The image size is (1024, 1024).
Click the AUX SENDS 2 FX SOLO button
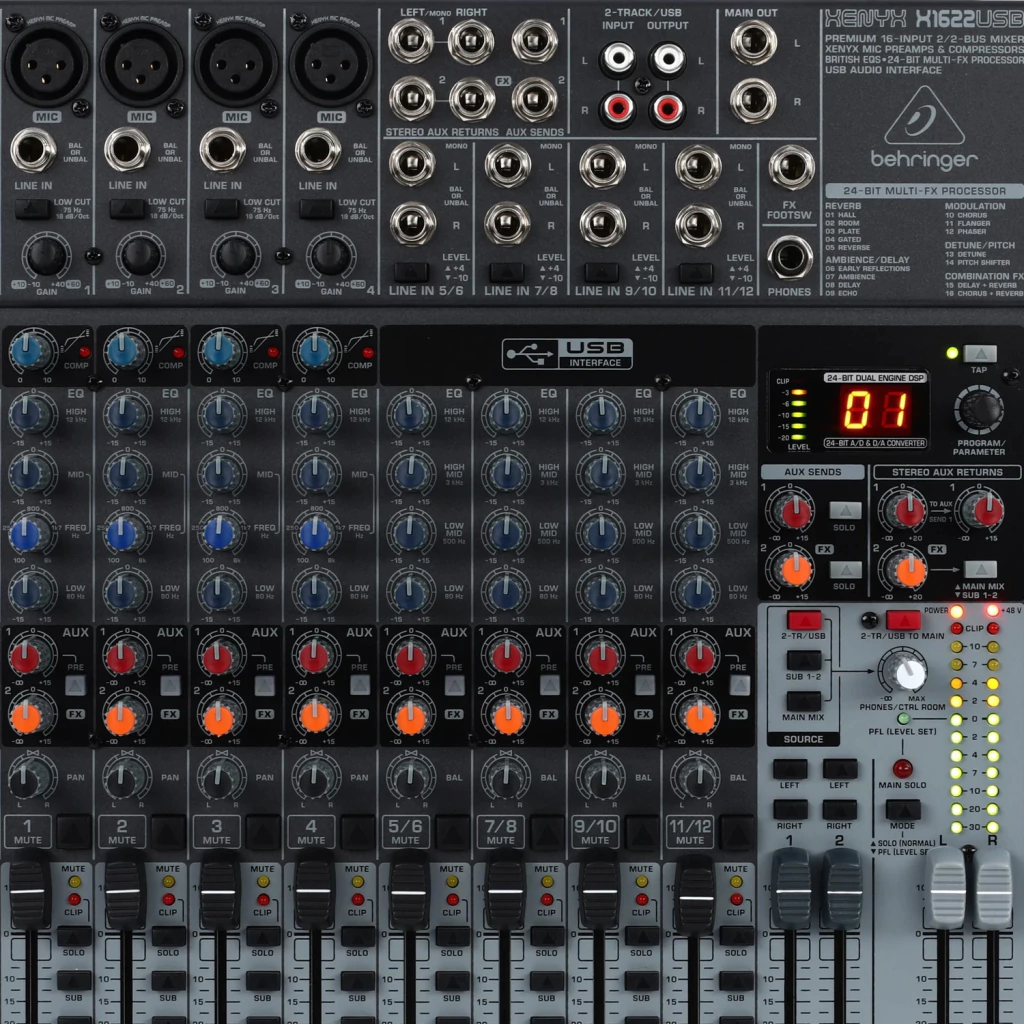pos(845,570)
